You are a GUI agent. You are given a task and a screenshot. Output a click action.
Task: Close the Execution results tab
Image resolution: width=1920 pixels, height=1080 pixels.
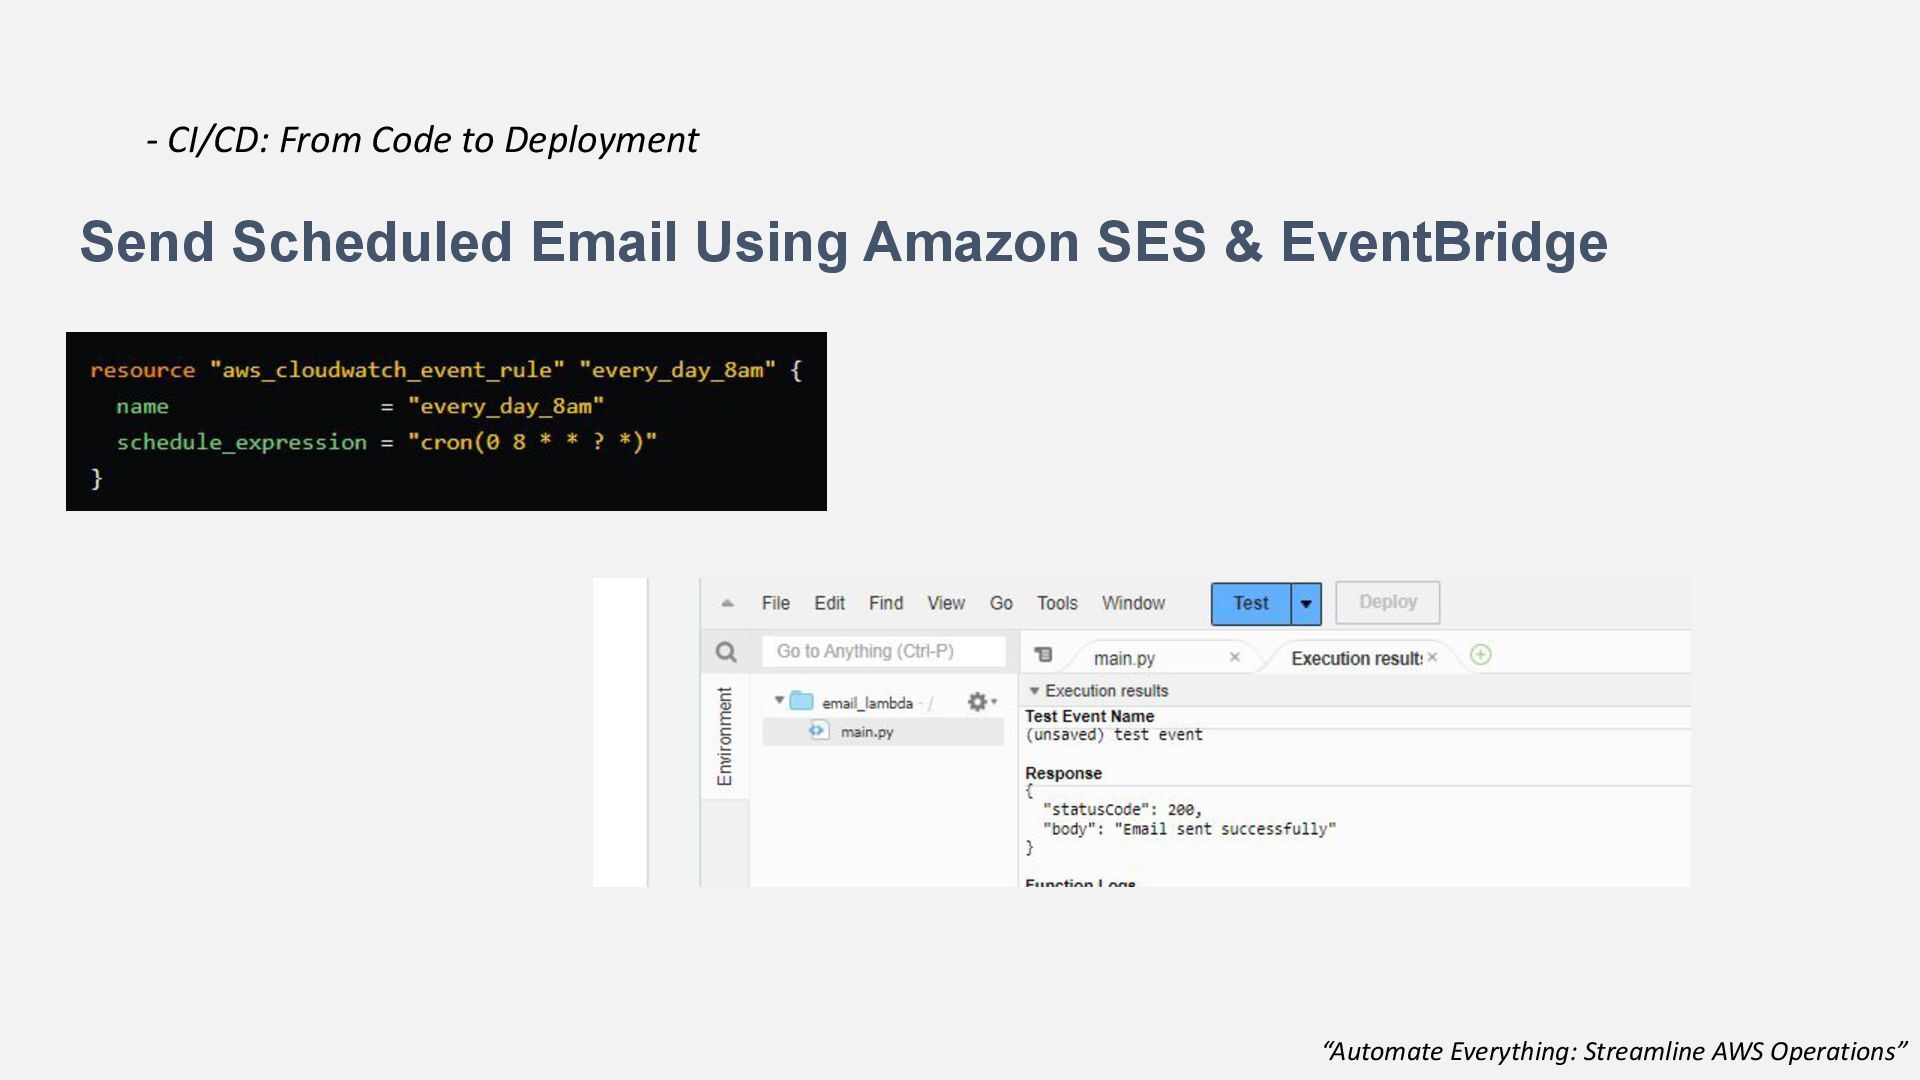click(x=1433, y=657)
